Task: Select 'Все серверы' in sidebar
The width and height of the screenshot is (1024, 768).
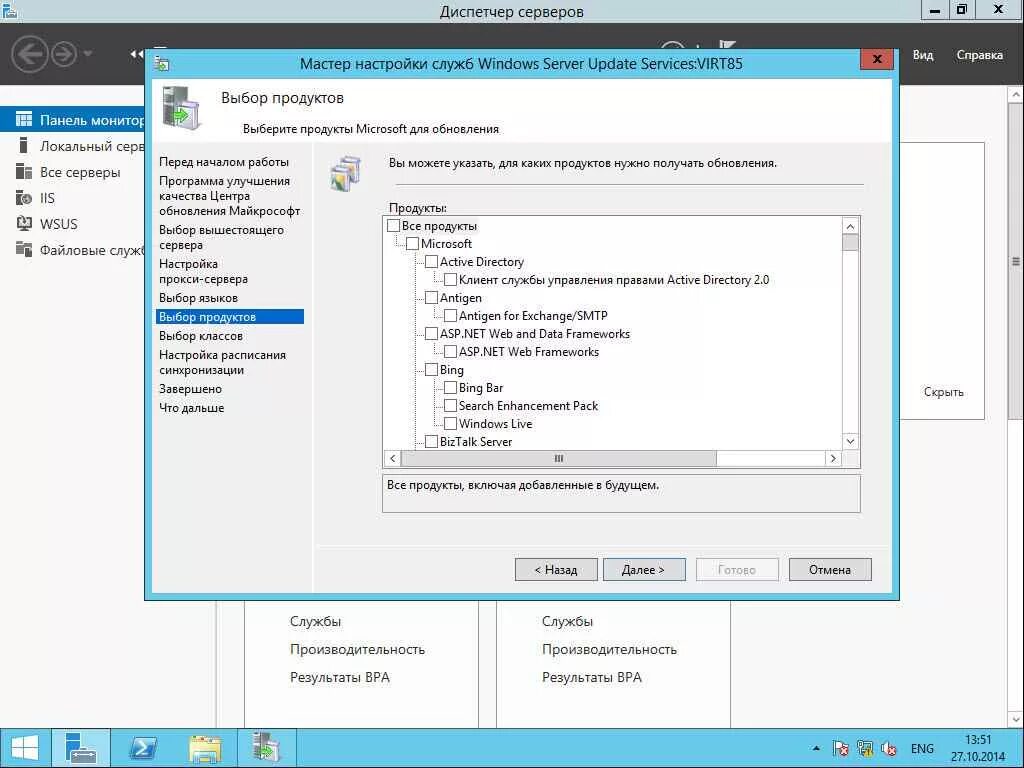Action: point(80,172)
